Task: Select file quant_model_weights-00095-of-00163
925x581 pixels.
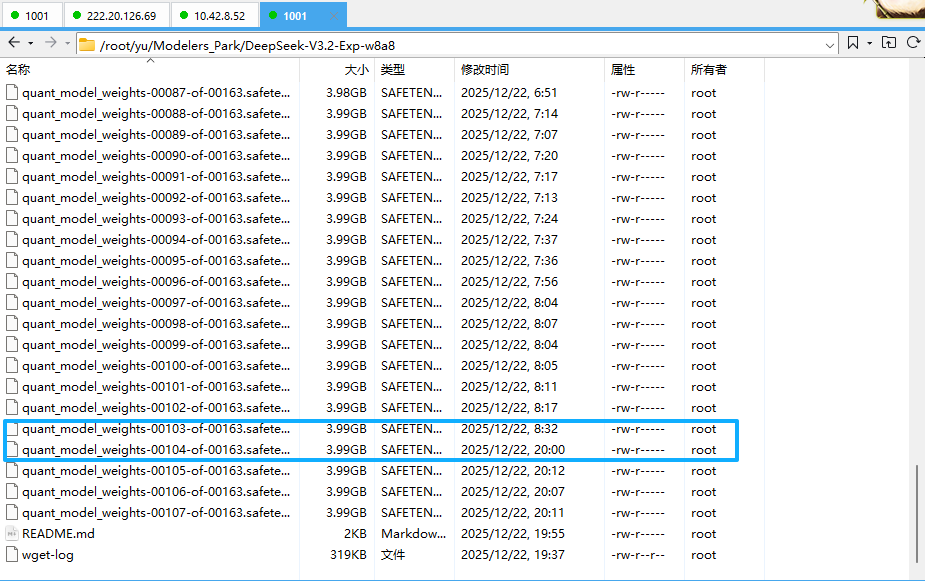Action: 156,261
